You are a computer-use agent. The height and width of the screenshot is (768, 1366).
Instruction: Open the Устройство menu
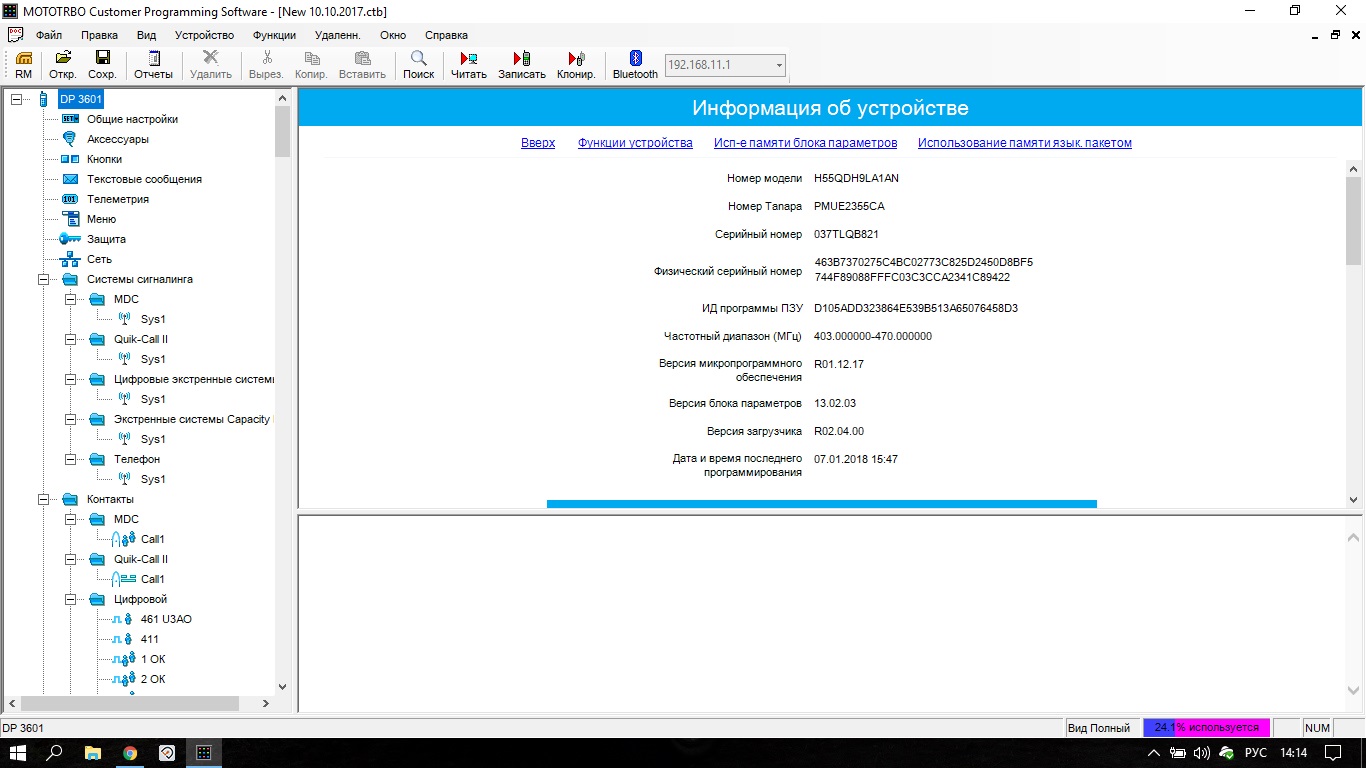(204, 35)
